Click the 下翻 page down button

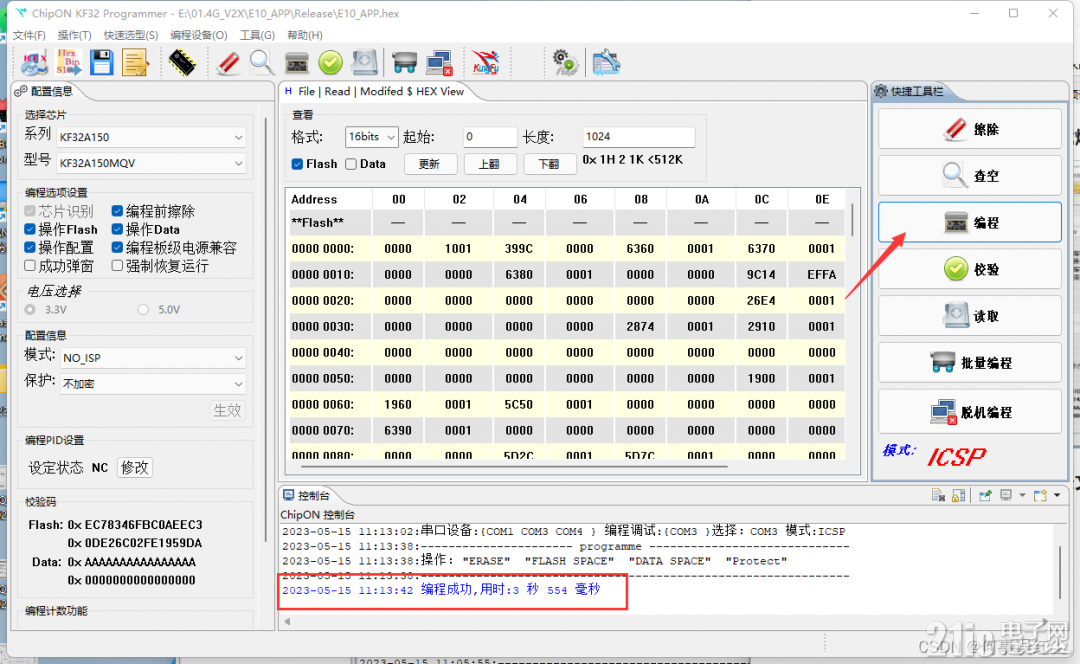click(x=549, y=164)
